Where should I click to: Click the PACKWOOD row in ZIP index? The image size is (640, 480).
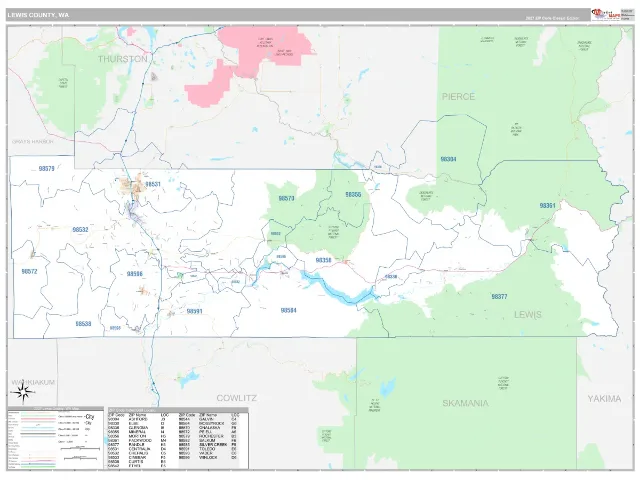pos(138,441)
